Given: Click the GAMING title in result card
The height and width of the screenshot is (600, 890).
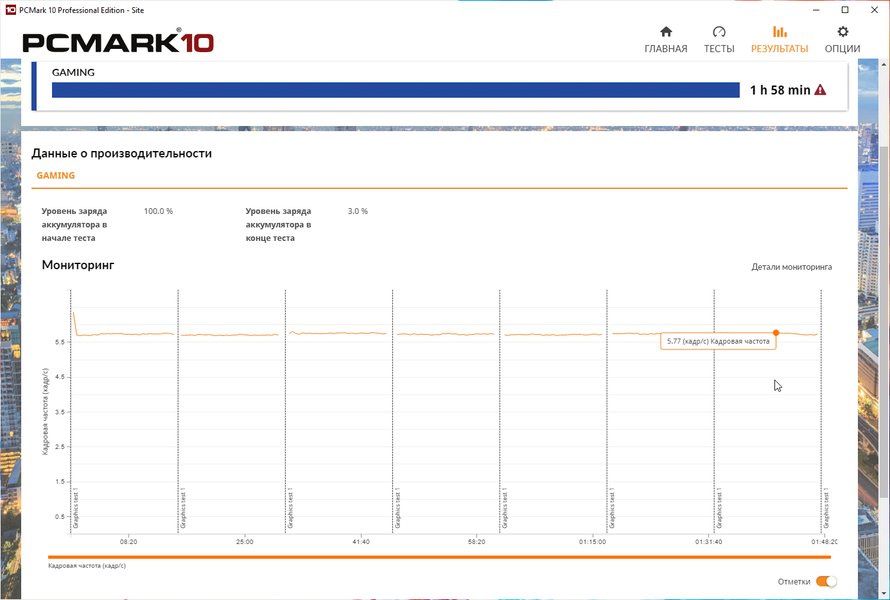Looking at the screenshot, I should click(x=73, y=73).
